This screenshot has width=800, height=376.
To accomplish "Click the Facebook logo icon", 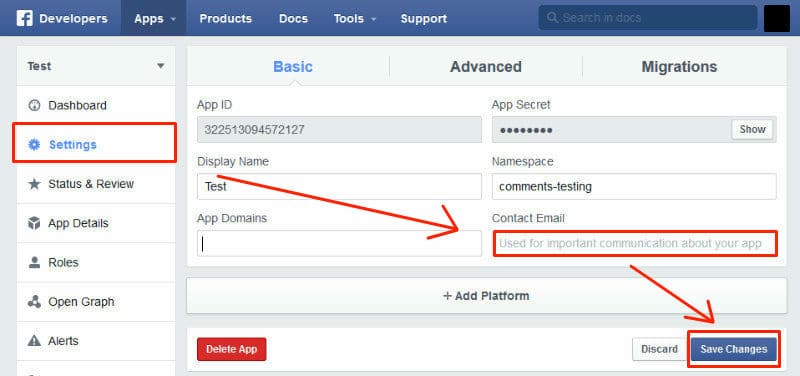I will pyautogui.click(x=24, y=18).
